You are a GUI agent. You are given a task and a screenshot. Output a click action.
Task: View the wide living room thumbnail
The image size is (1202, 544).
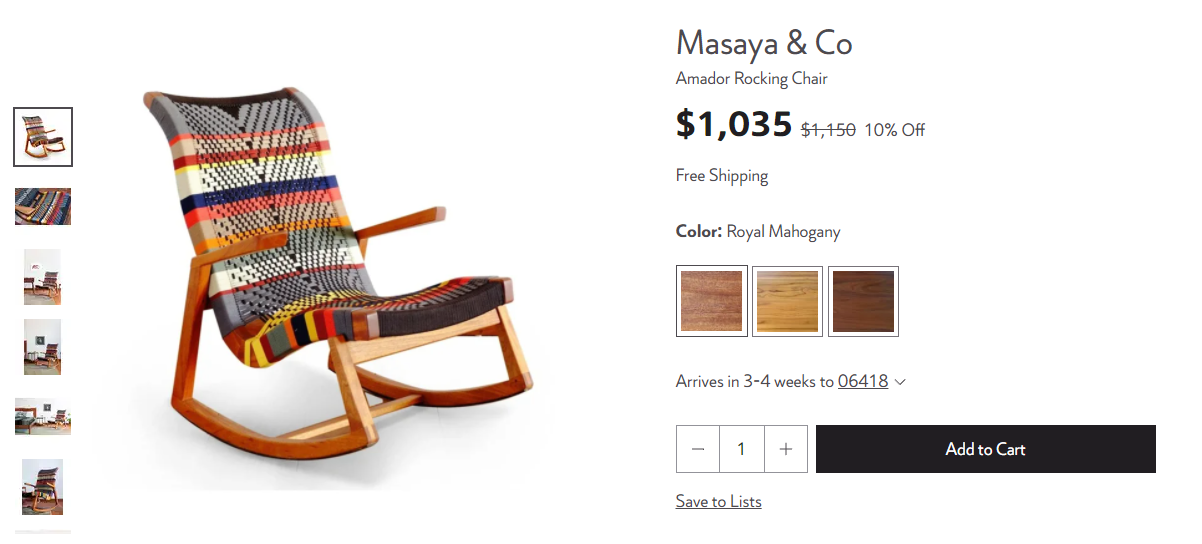click(x=43, y=416)
